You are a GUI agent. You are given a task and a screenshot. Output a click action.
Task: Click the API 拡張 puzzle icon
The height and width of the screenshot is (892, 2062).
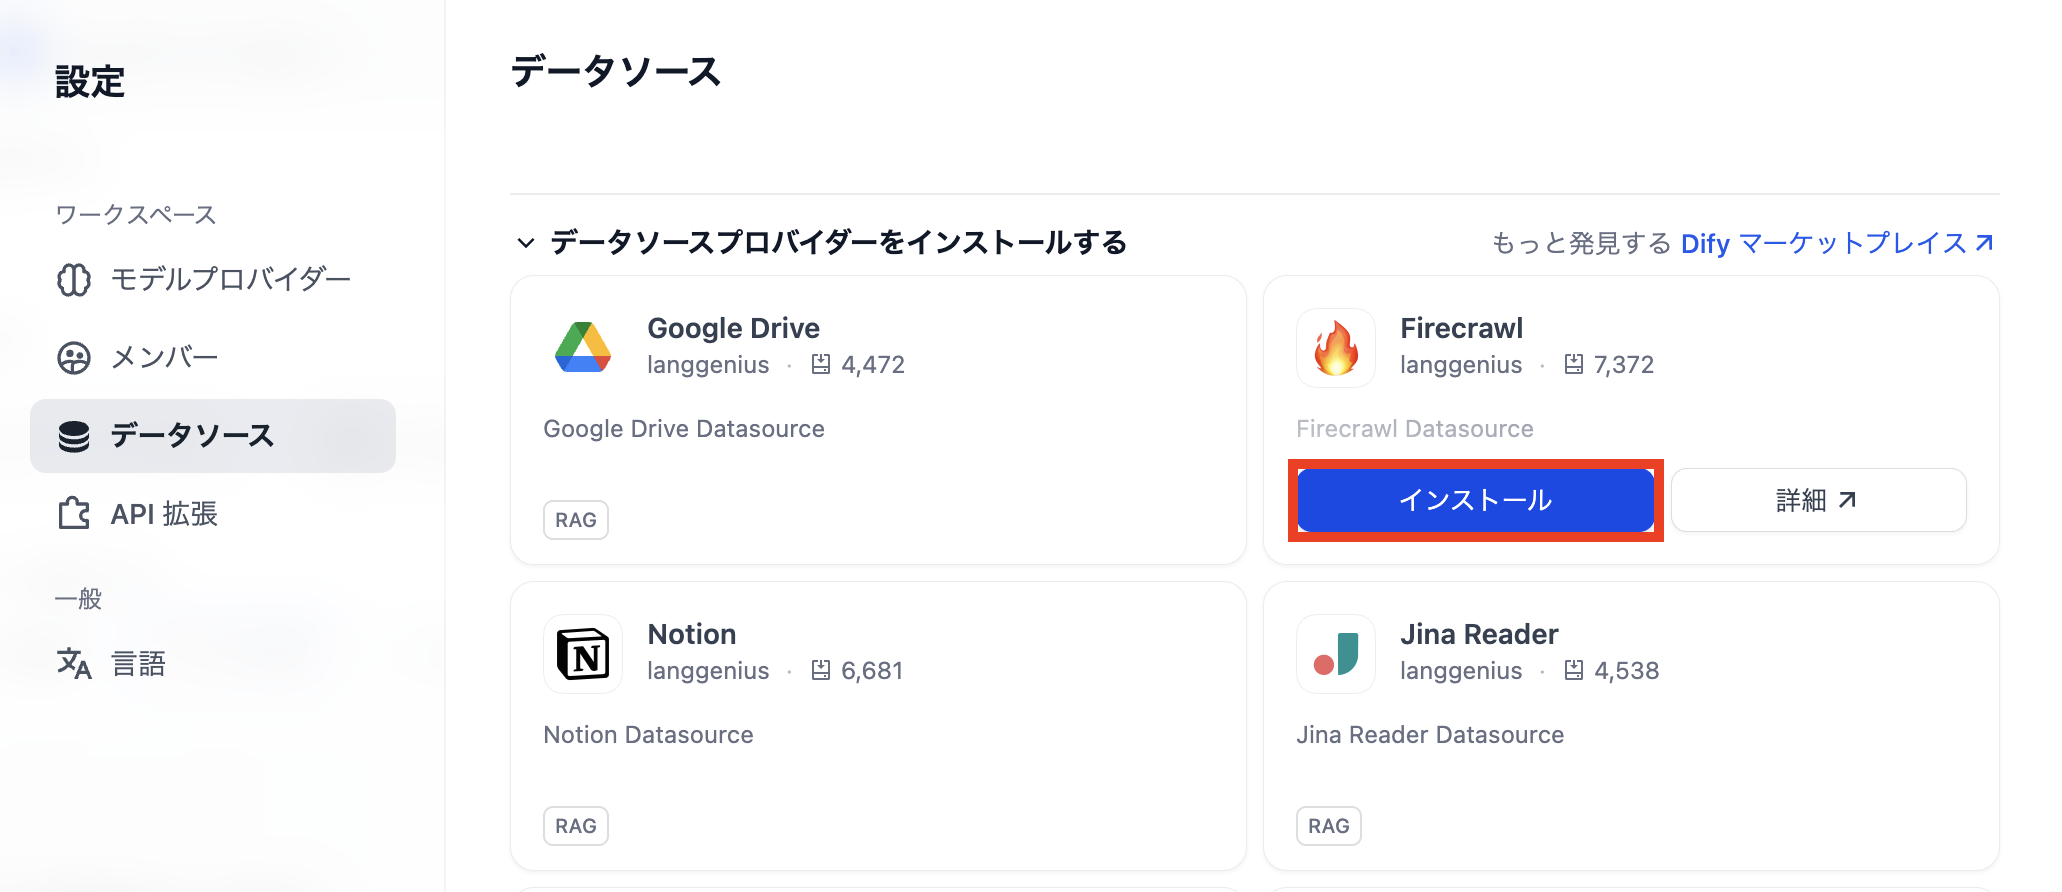point(74,514)
